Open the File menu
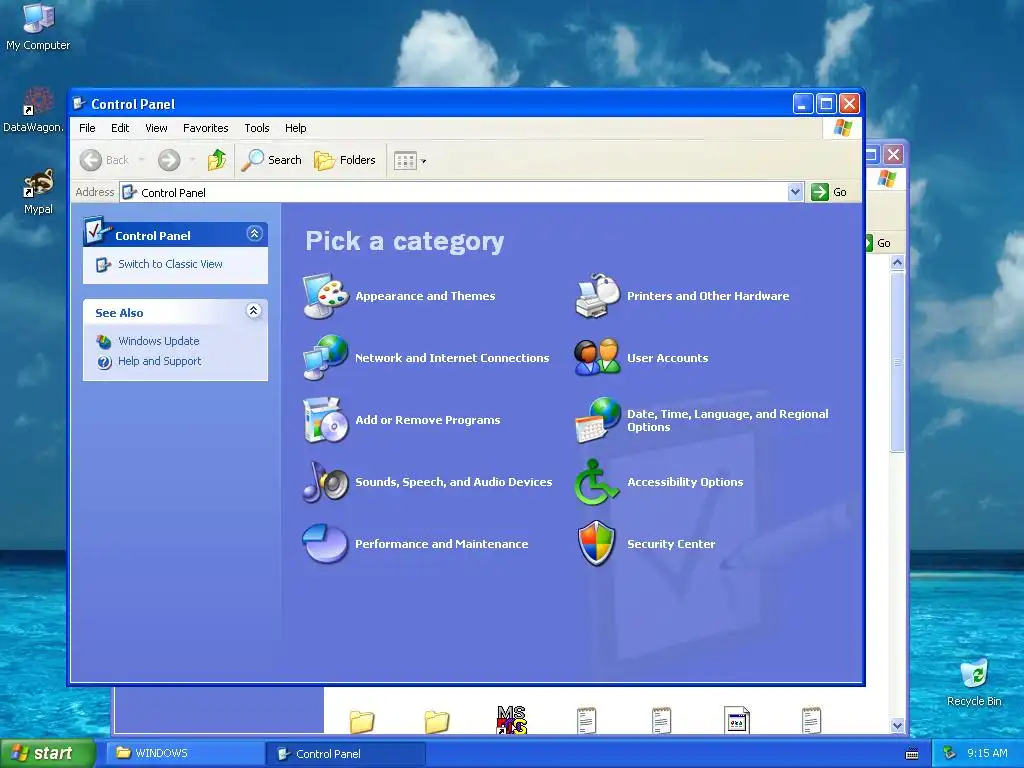 (x=87, y=128)
